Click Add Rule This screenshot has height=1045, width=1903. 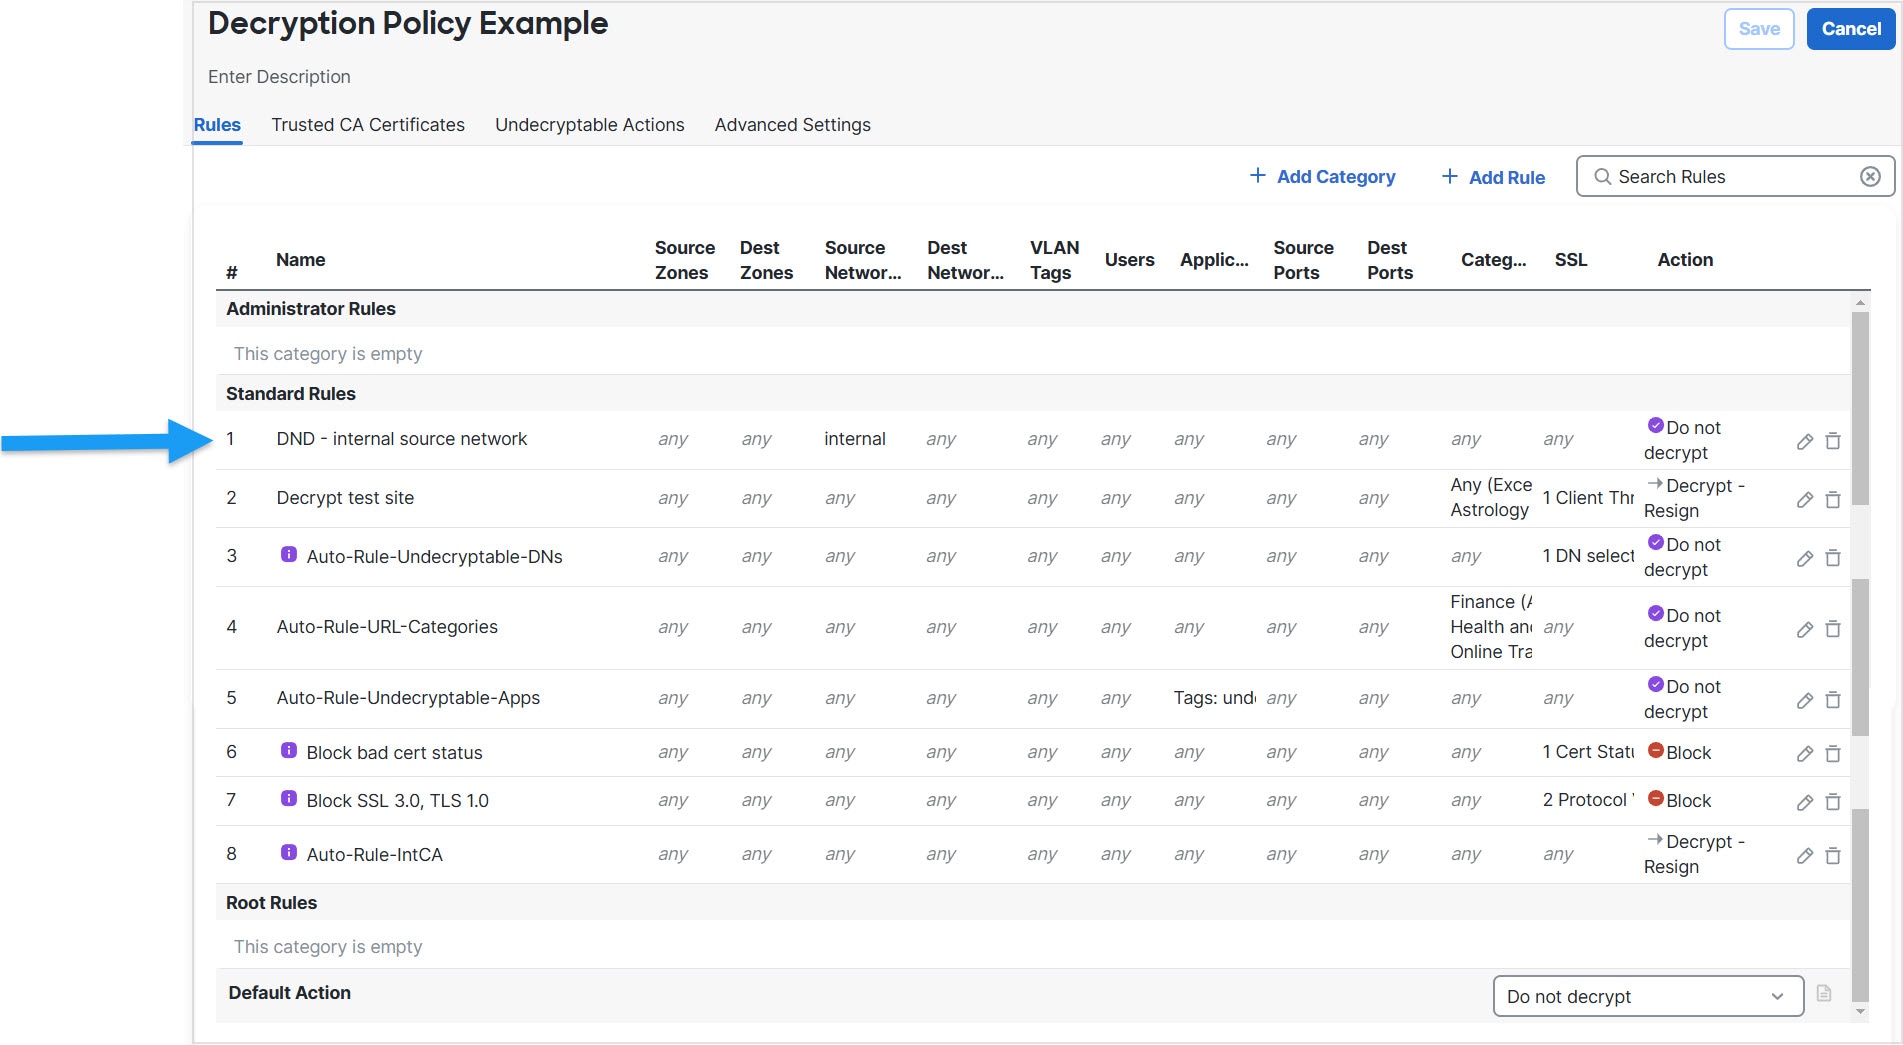pyautogui.click(x=1493, y=177)
